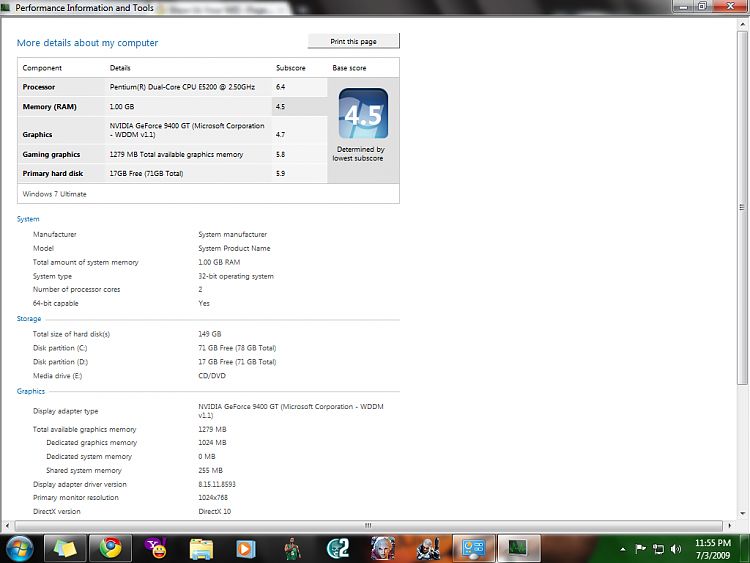750x563 pixels.
Task: Close the Performance Information and Tools window
Action: pyautogui.click(x=730, y=7)
